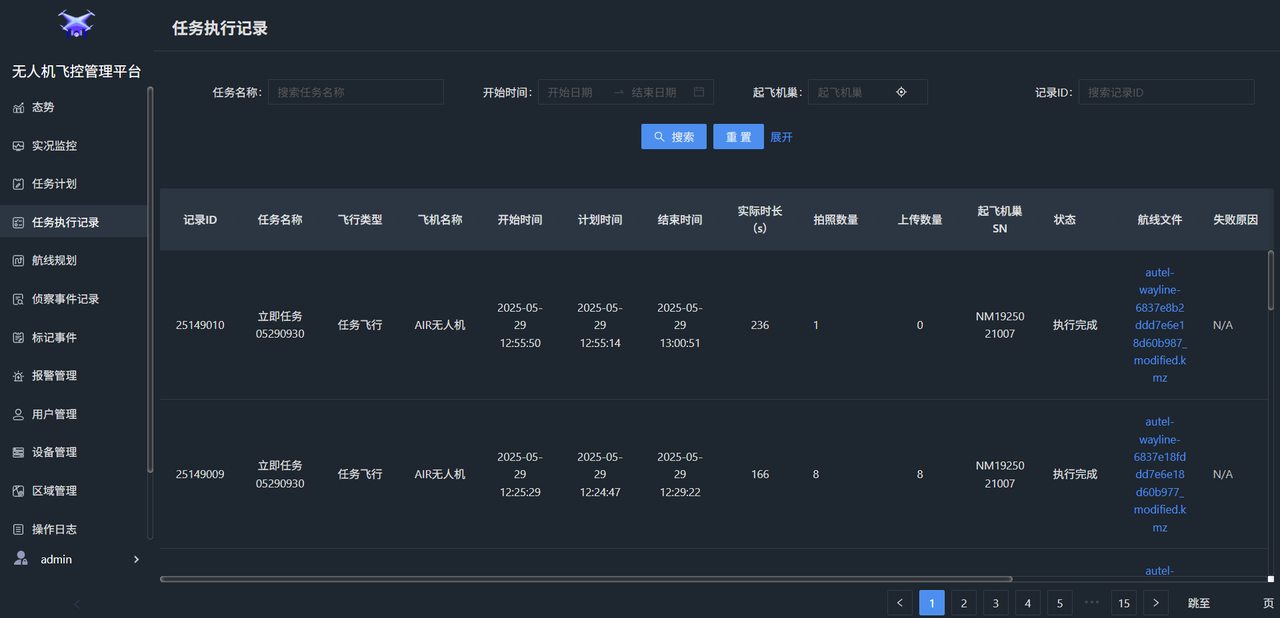The image size is (1280, 618).
Task: Open 实况监控 menu item
Action: click(x=73, y=146)
